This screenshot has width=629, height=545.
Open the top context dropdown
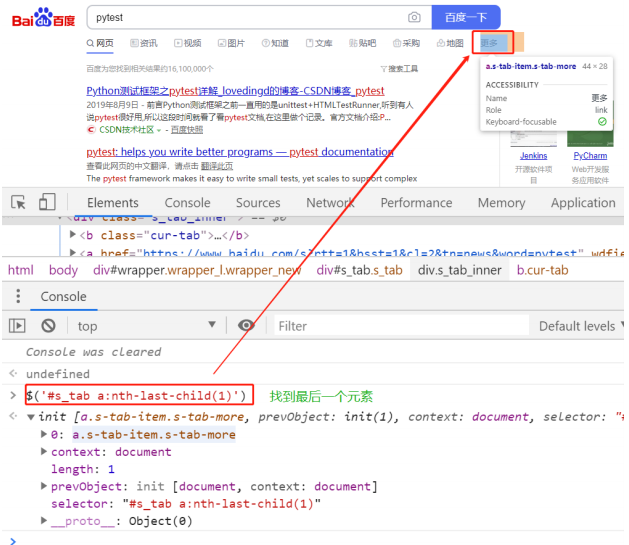coord(147,326)
